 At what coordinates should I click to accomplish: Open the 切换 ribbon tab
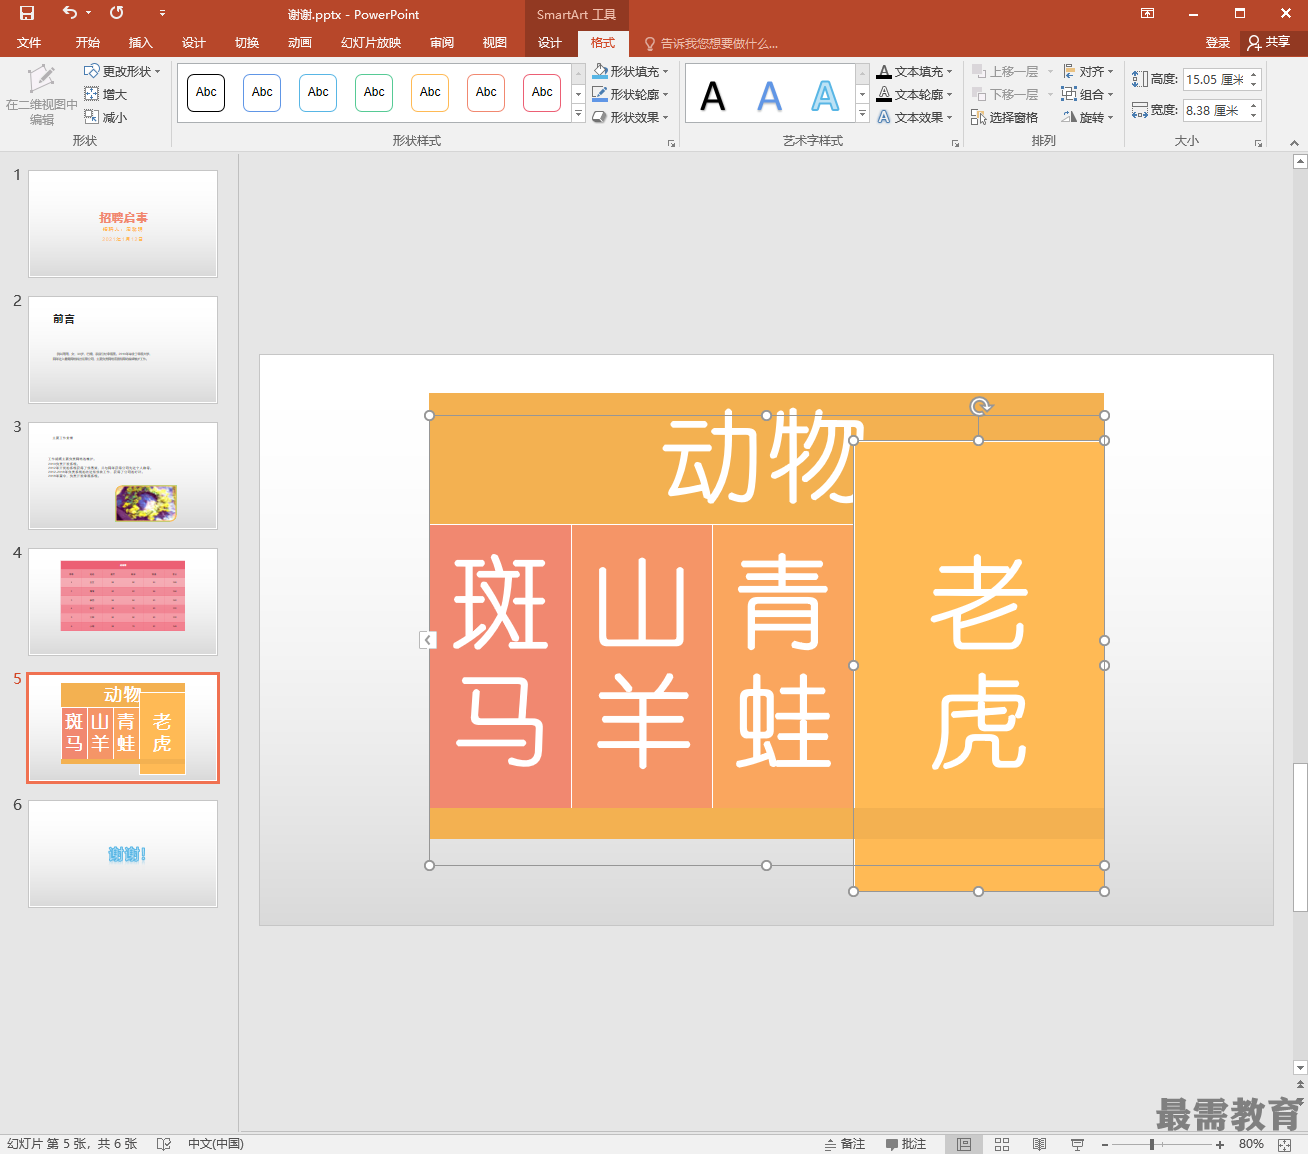tap(247, 42)
